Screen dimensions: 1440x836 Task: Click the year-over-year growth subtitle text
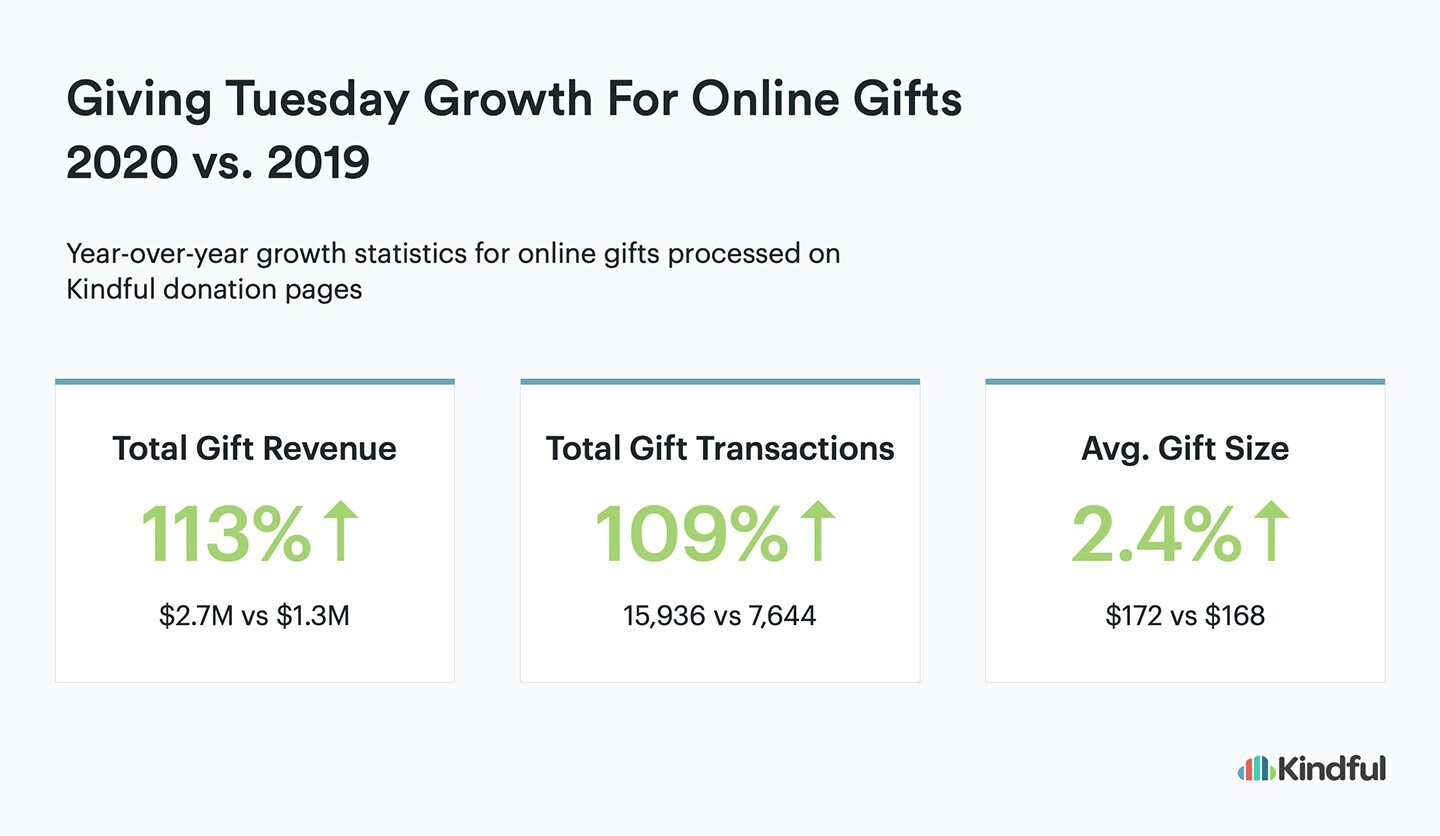[x=453, y=272]
